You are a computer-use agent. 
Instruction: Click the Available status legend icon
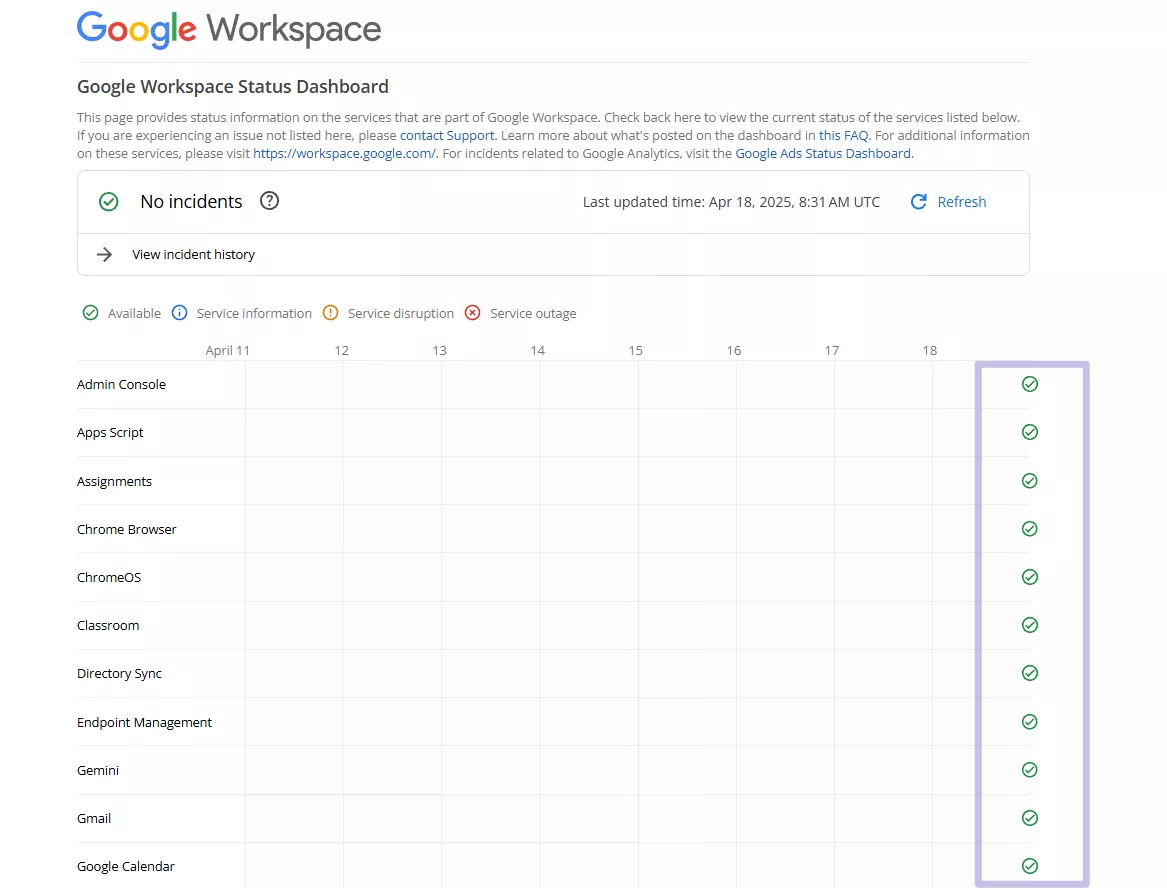pyautogui.click(x=90, y=313)
